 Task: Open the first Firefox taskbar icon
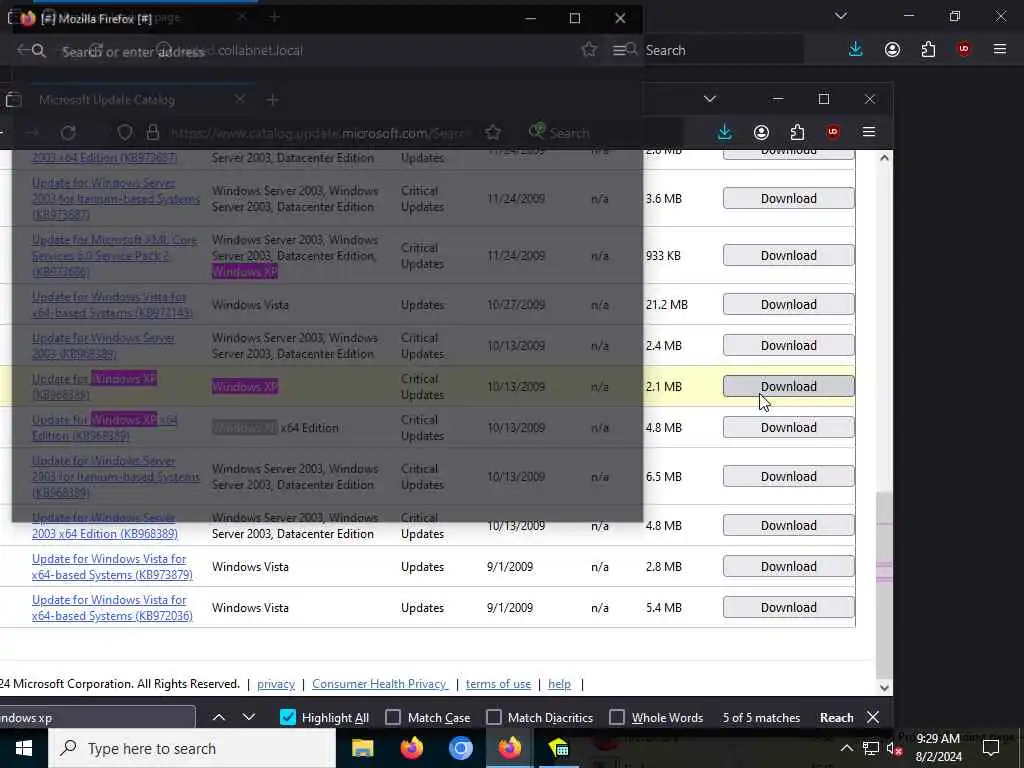point(411,748)
